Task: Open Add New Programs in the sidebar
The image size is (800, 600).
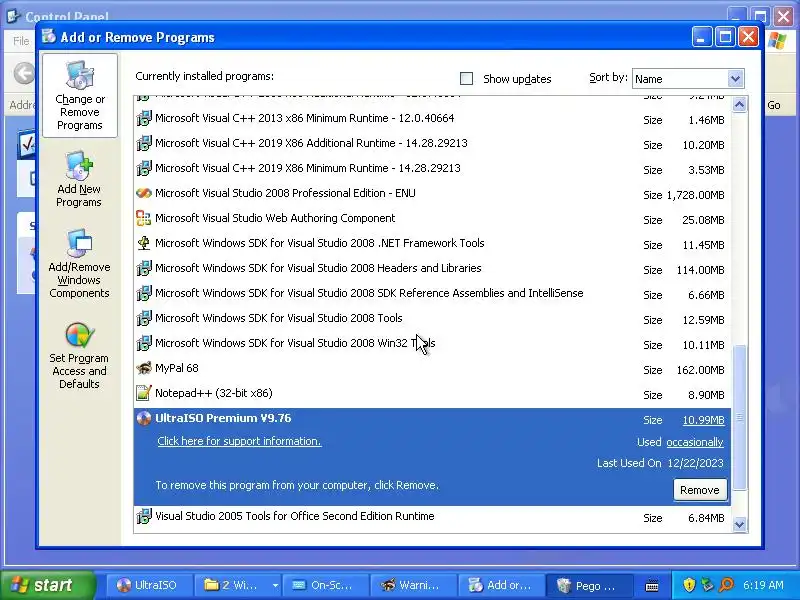Action: pos(79,181)
